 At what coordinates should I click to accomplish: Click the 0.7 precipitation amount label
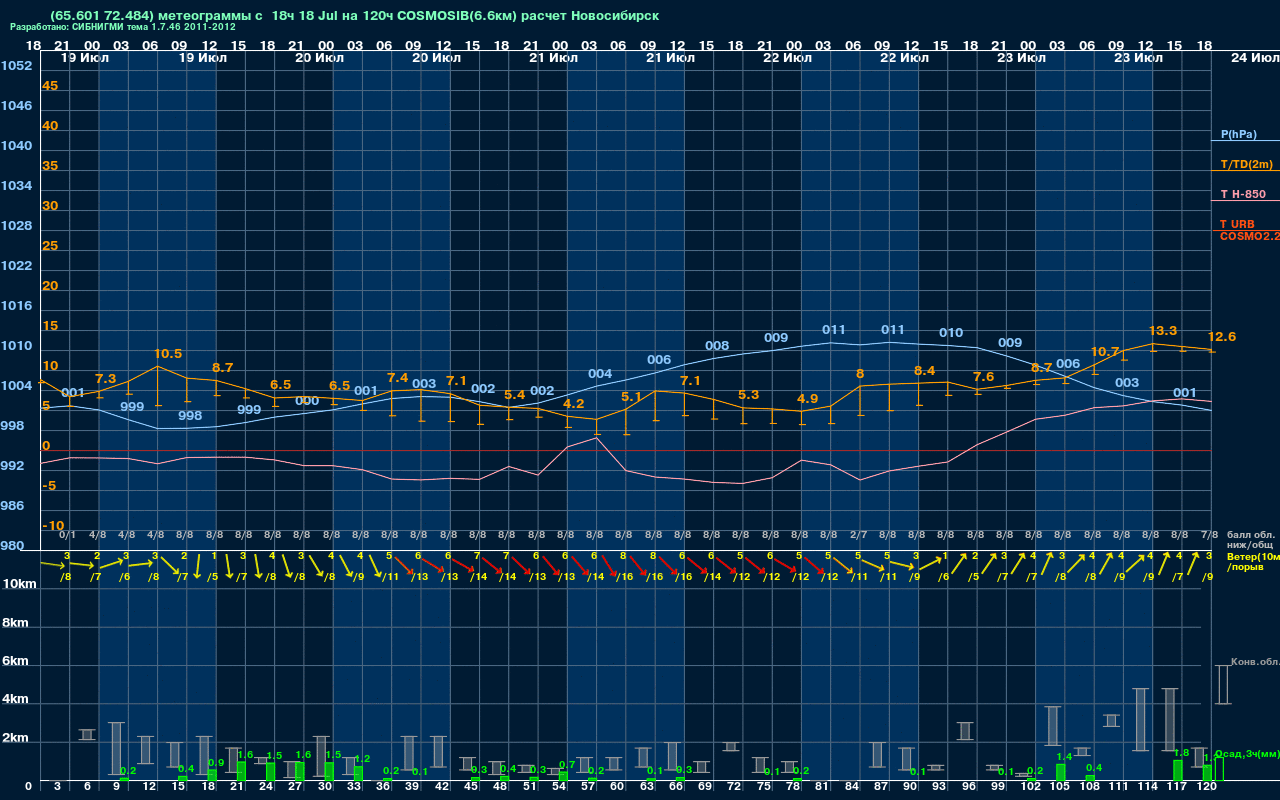[x=567, y=764]
